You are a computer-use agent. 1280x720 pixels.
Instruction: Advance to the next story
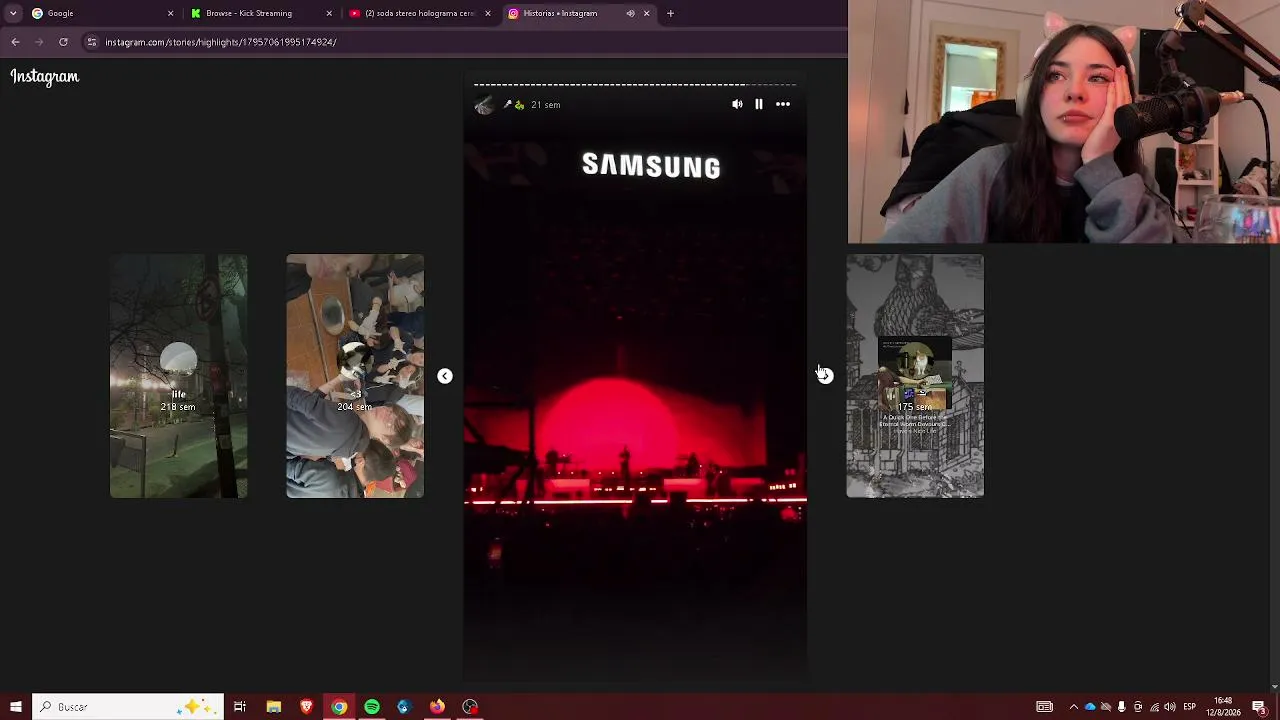pos(825,376)
